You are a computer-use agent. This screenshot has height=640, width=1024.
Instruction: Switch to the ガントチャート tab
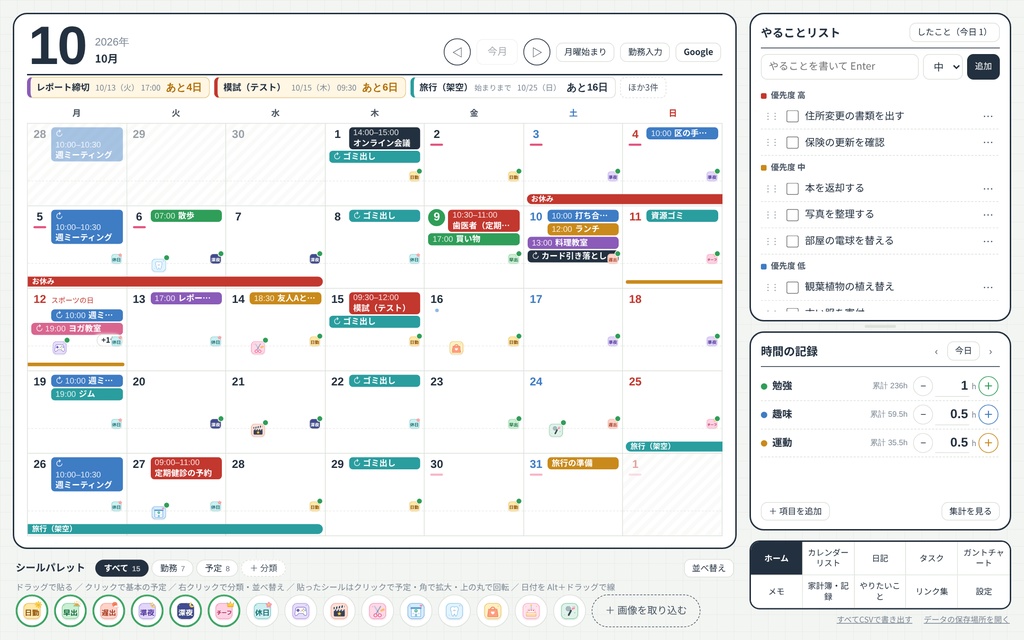[983, 558]
